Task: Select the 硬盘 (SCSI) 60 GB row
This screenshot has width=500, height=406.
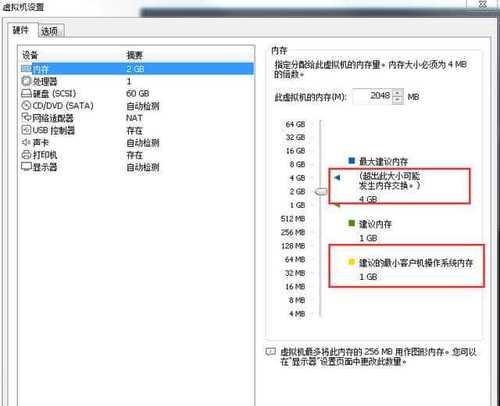Action: pos(137,94)
